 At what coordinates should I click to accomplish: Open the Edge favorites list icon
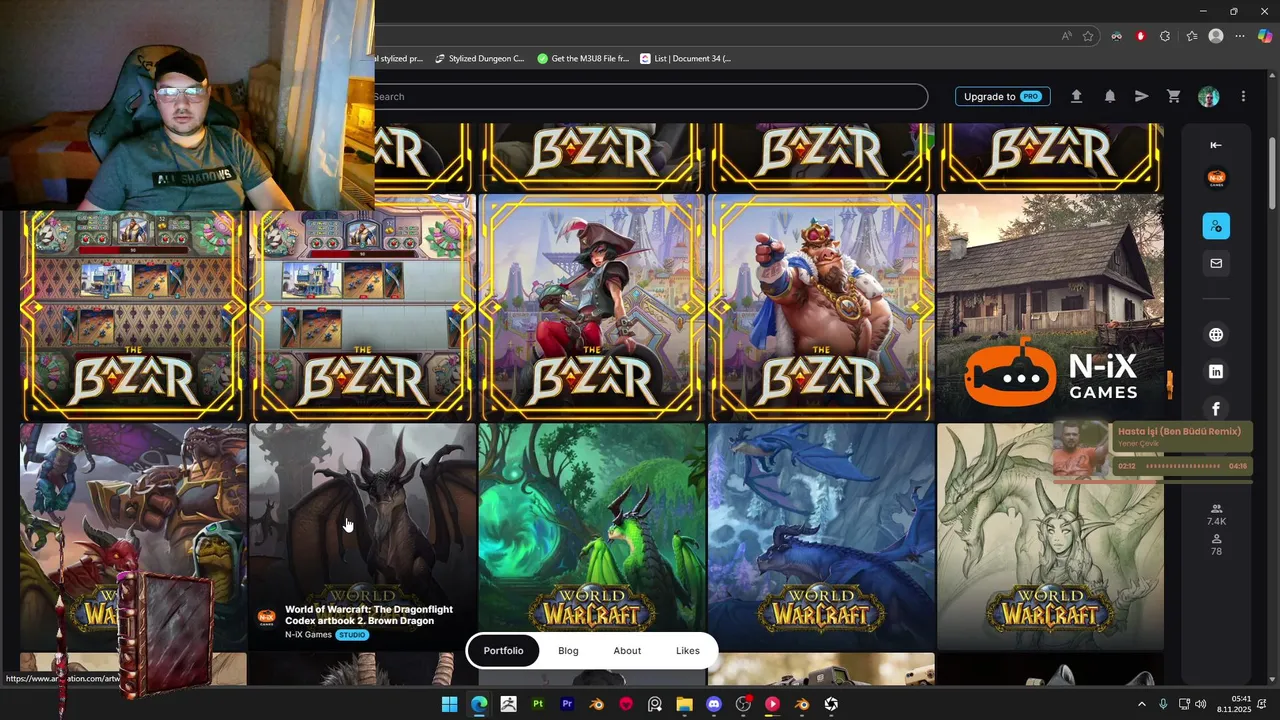pyautogui.click(x=1192, y=36)
